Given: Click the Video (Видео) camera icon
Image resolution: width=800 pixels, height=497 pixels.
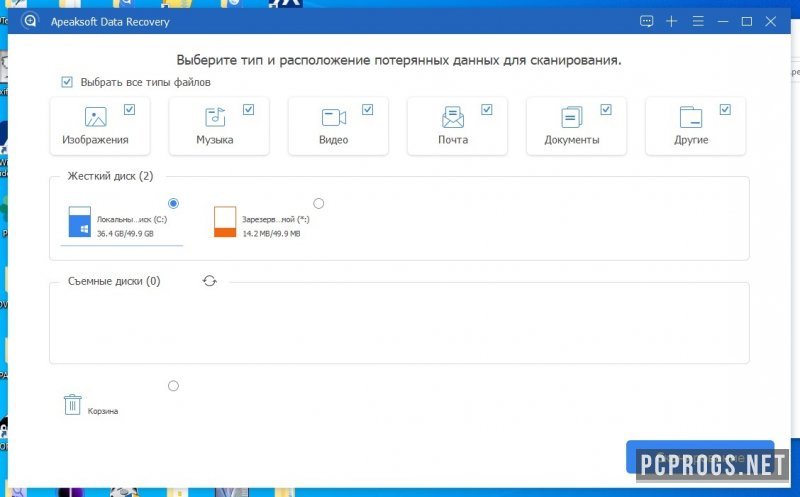Looking at the screenshot, I should coord(333,117).
